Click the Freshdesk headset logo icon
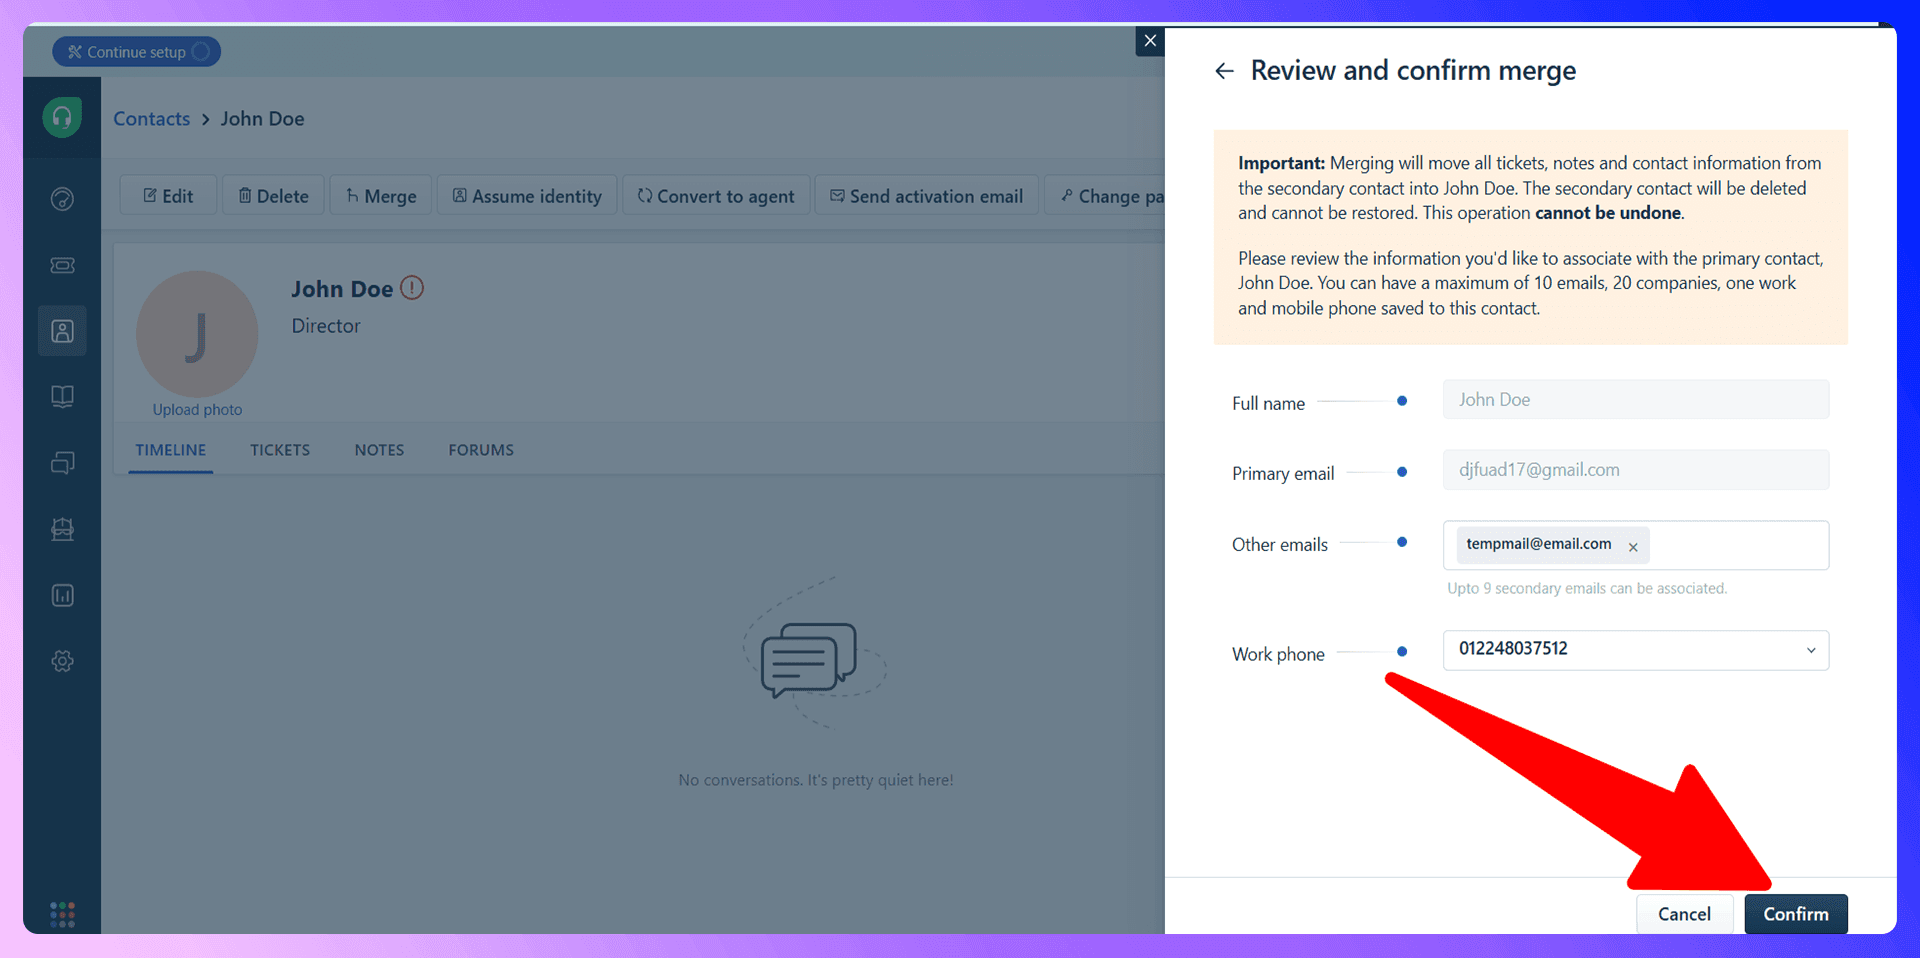 pos(62,118)
